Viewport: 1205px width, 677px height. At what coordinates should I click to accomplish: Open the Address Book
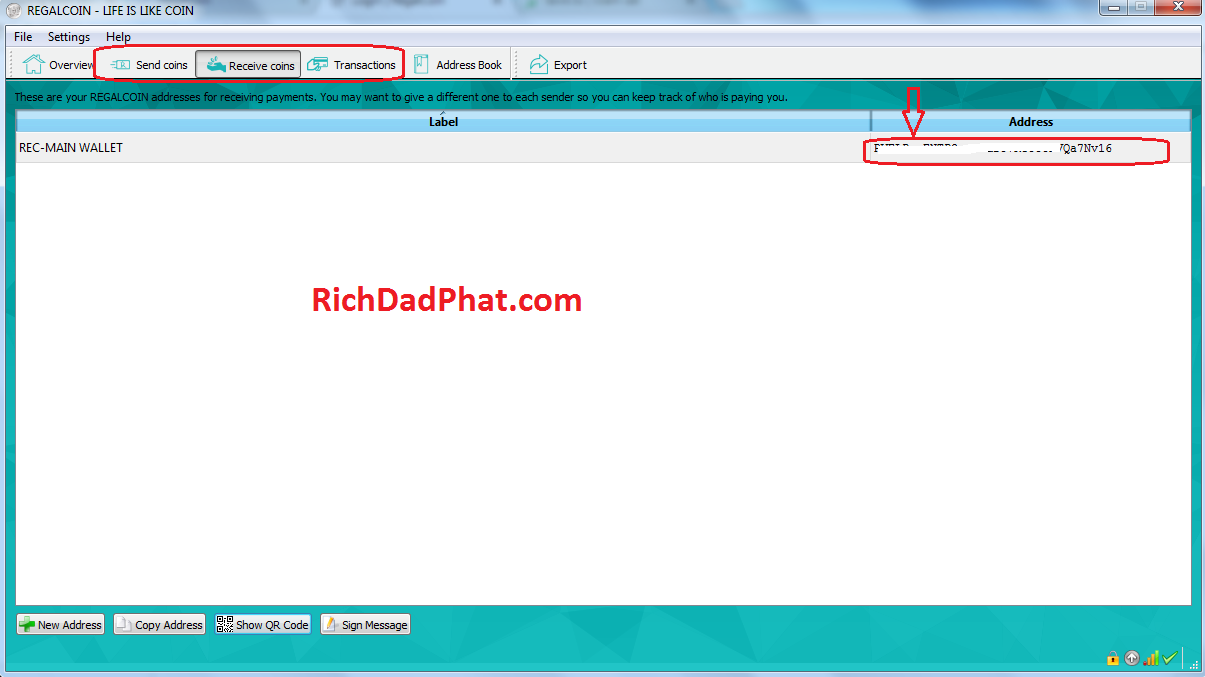click(456, 65)
